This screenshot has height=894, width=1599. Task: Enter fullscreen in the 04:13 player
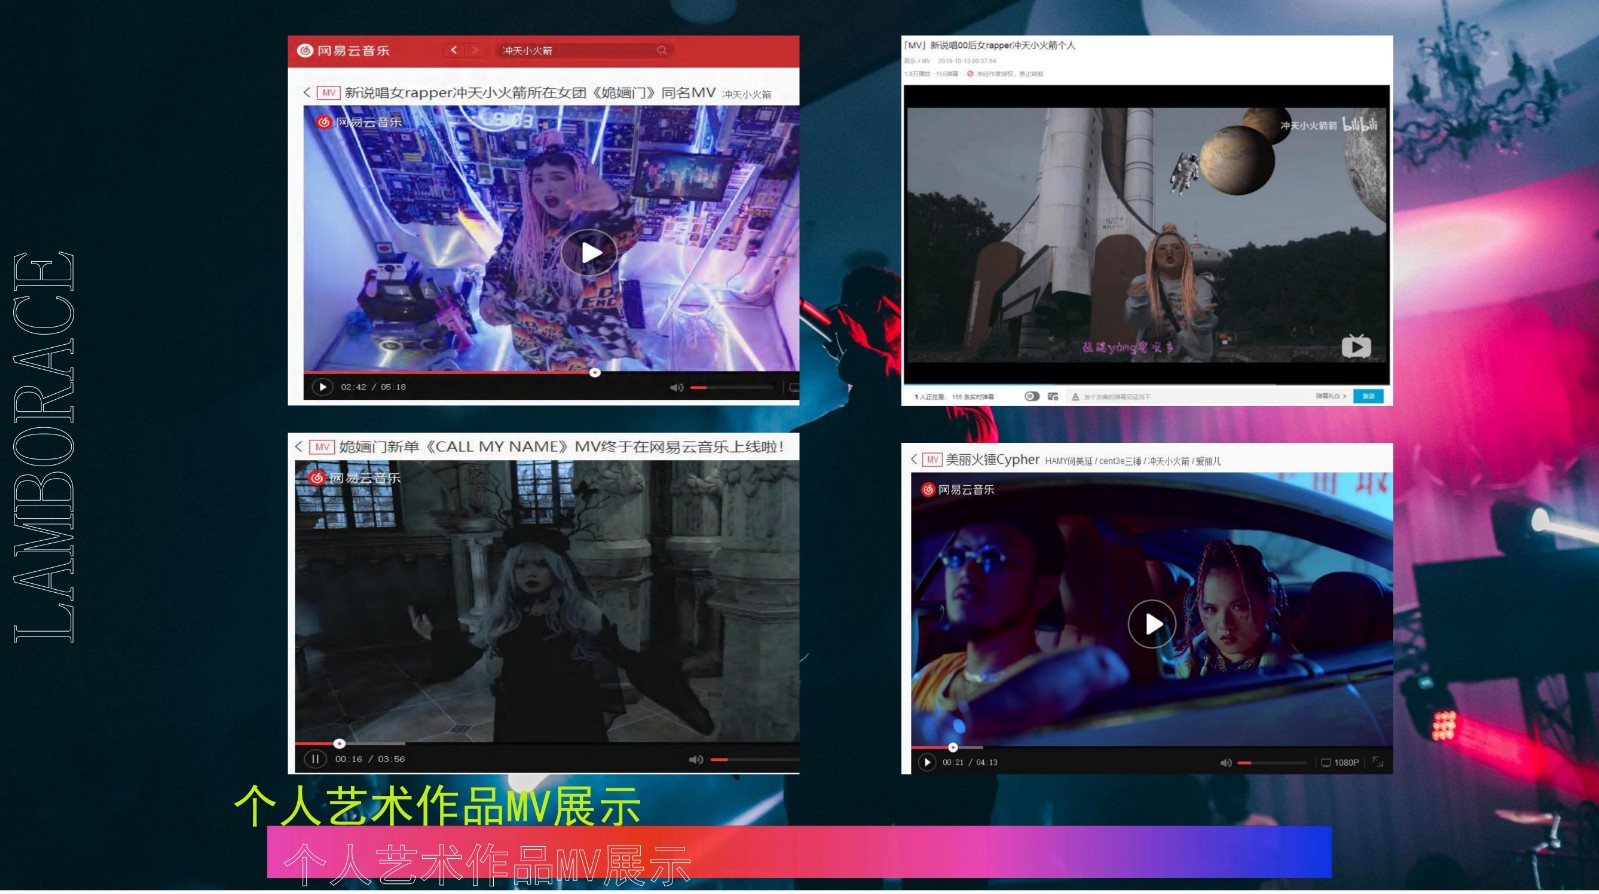coord(1378,762)
